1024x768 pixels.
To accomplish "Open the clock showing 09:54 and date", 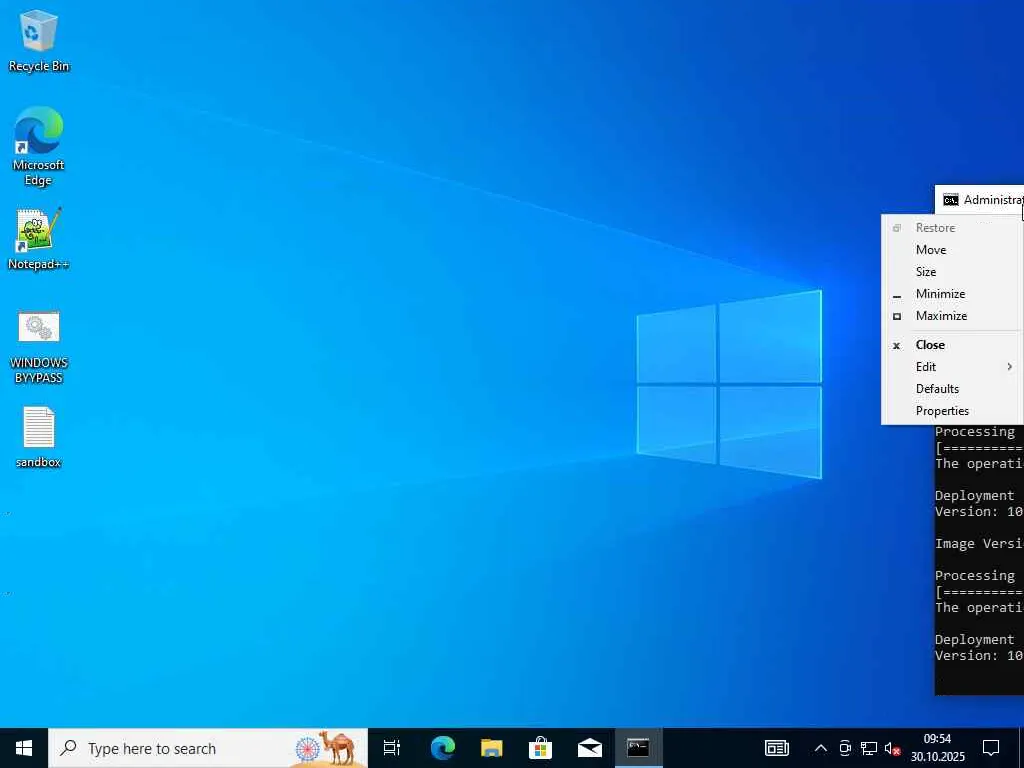I will tap(938, 748).
